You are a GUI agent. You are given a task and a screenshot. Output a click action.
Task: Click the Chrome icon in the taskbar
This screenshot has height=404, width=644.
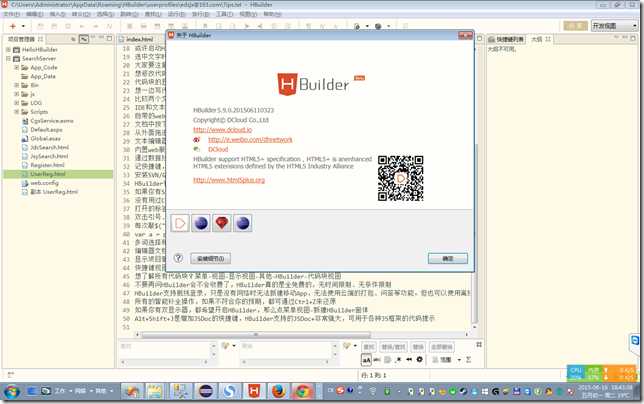coord(303,391)
